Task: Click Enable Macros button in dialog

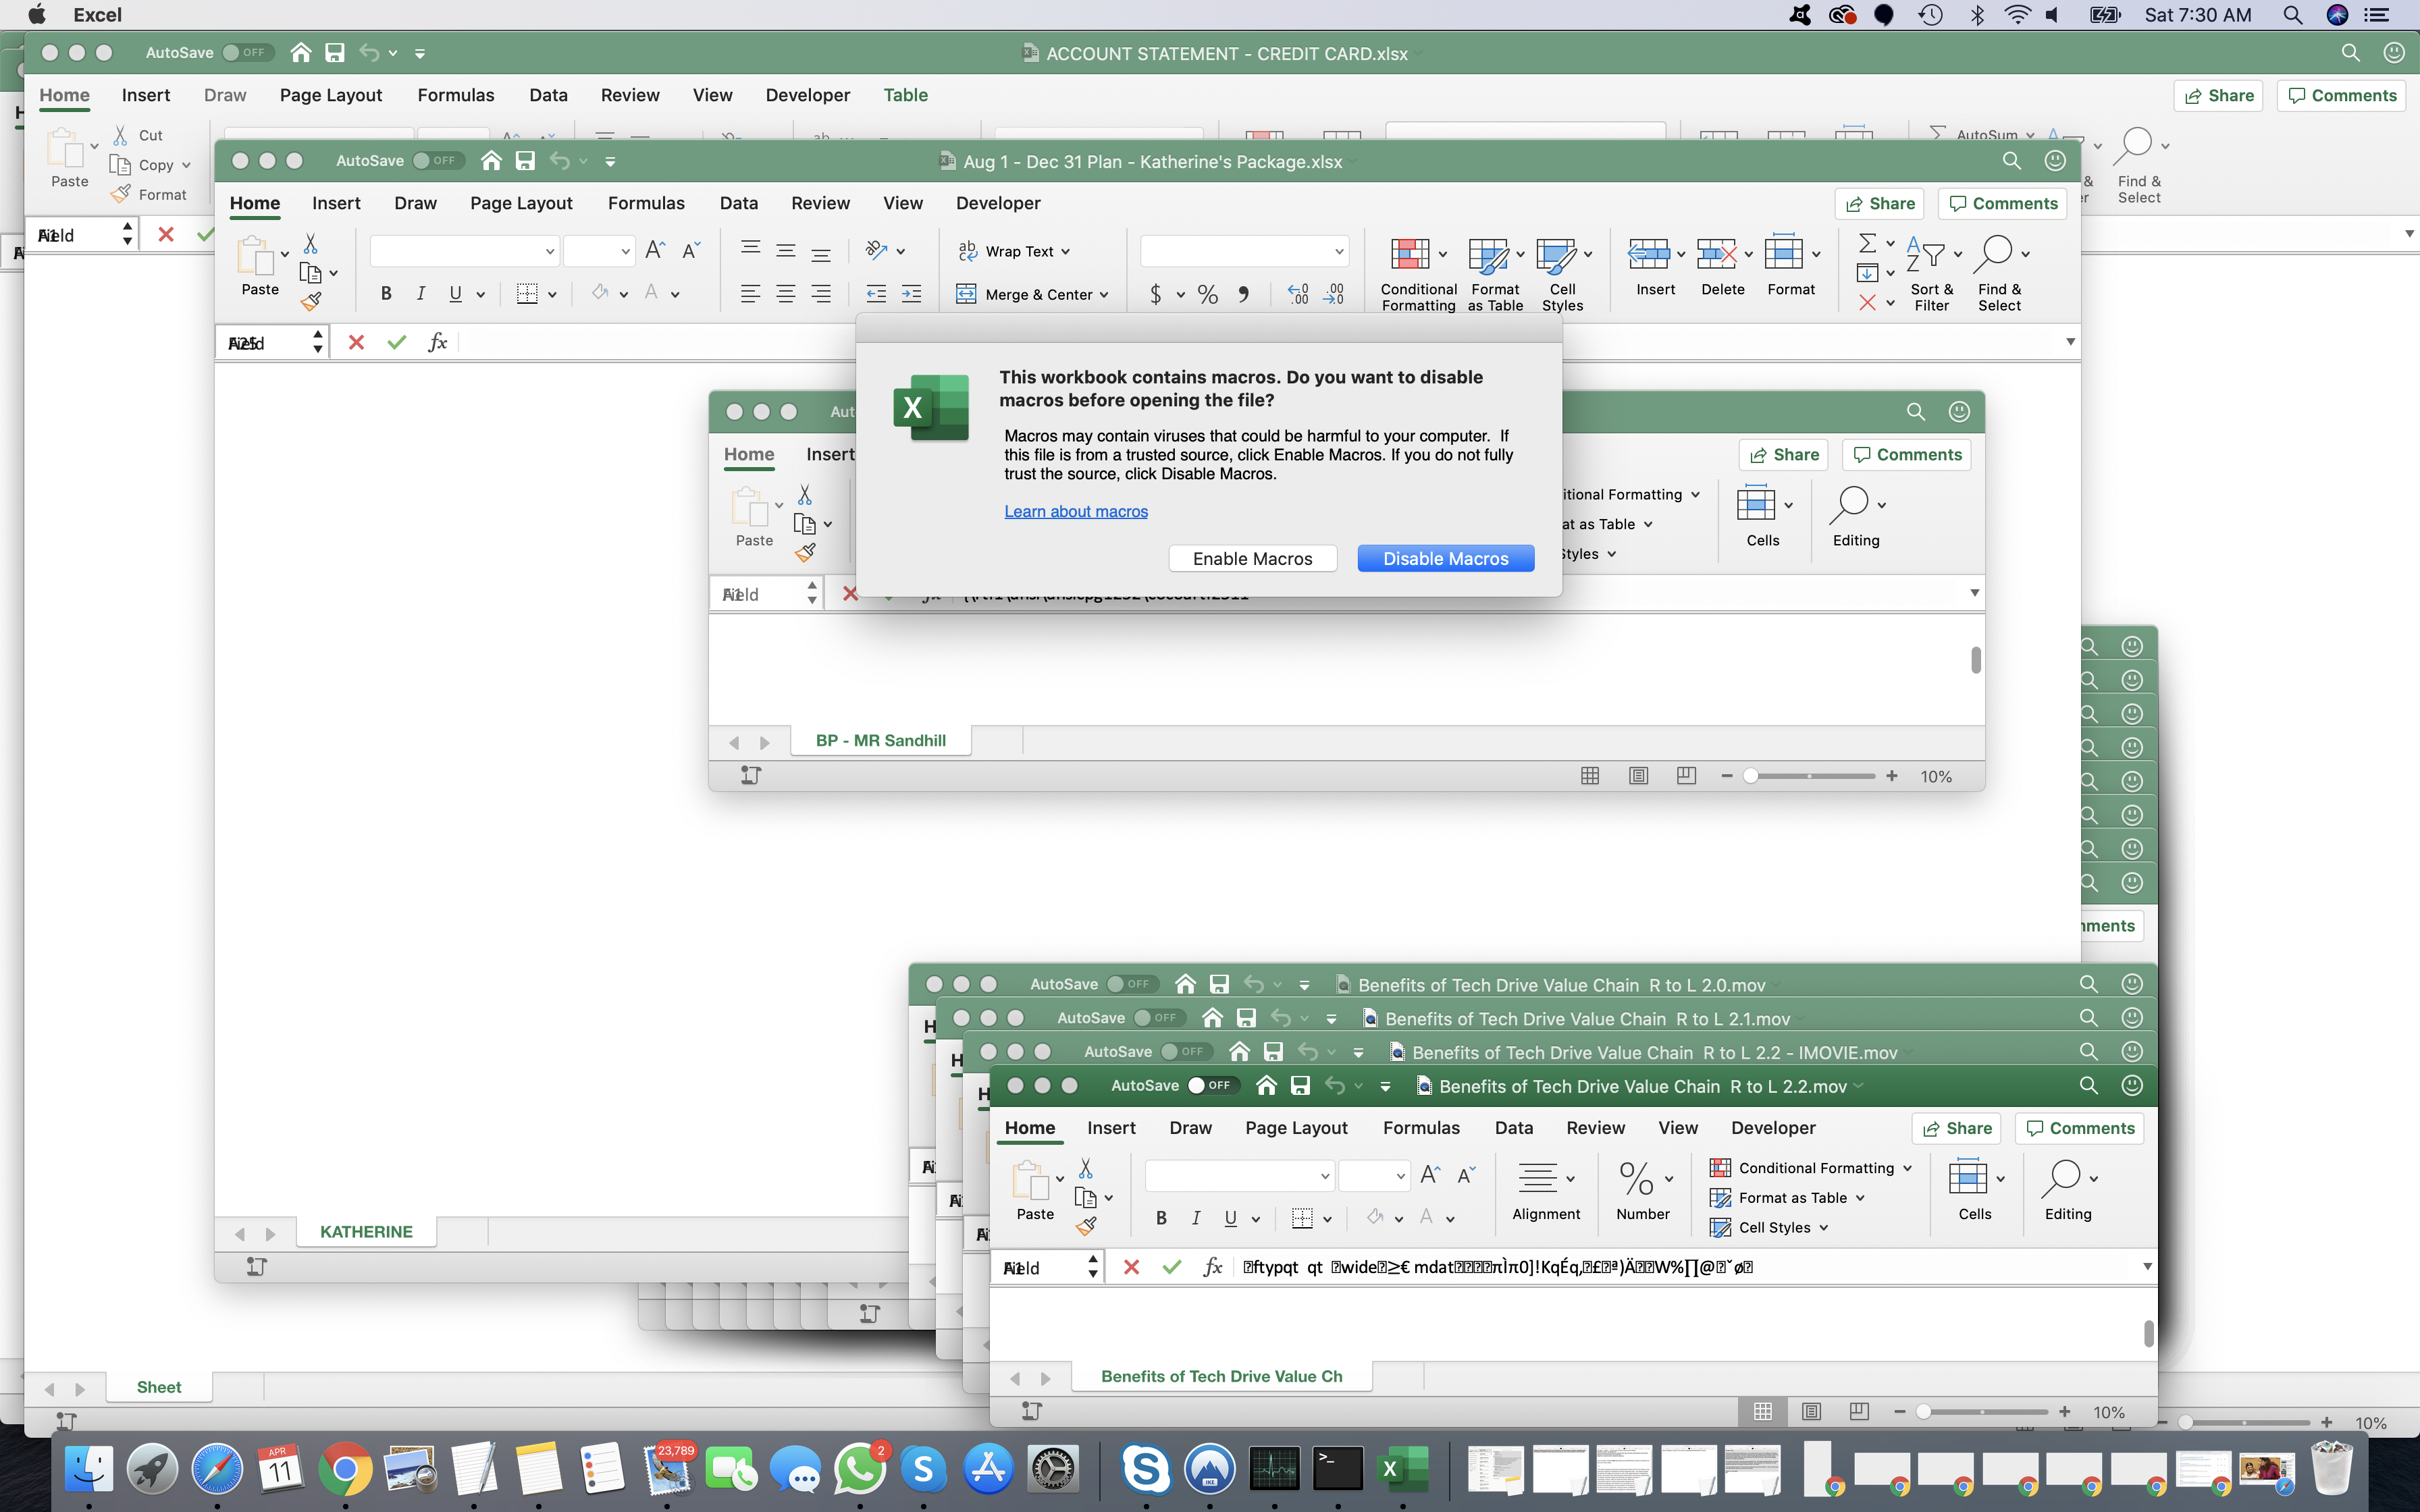Action: click(x=1251, y=558)
